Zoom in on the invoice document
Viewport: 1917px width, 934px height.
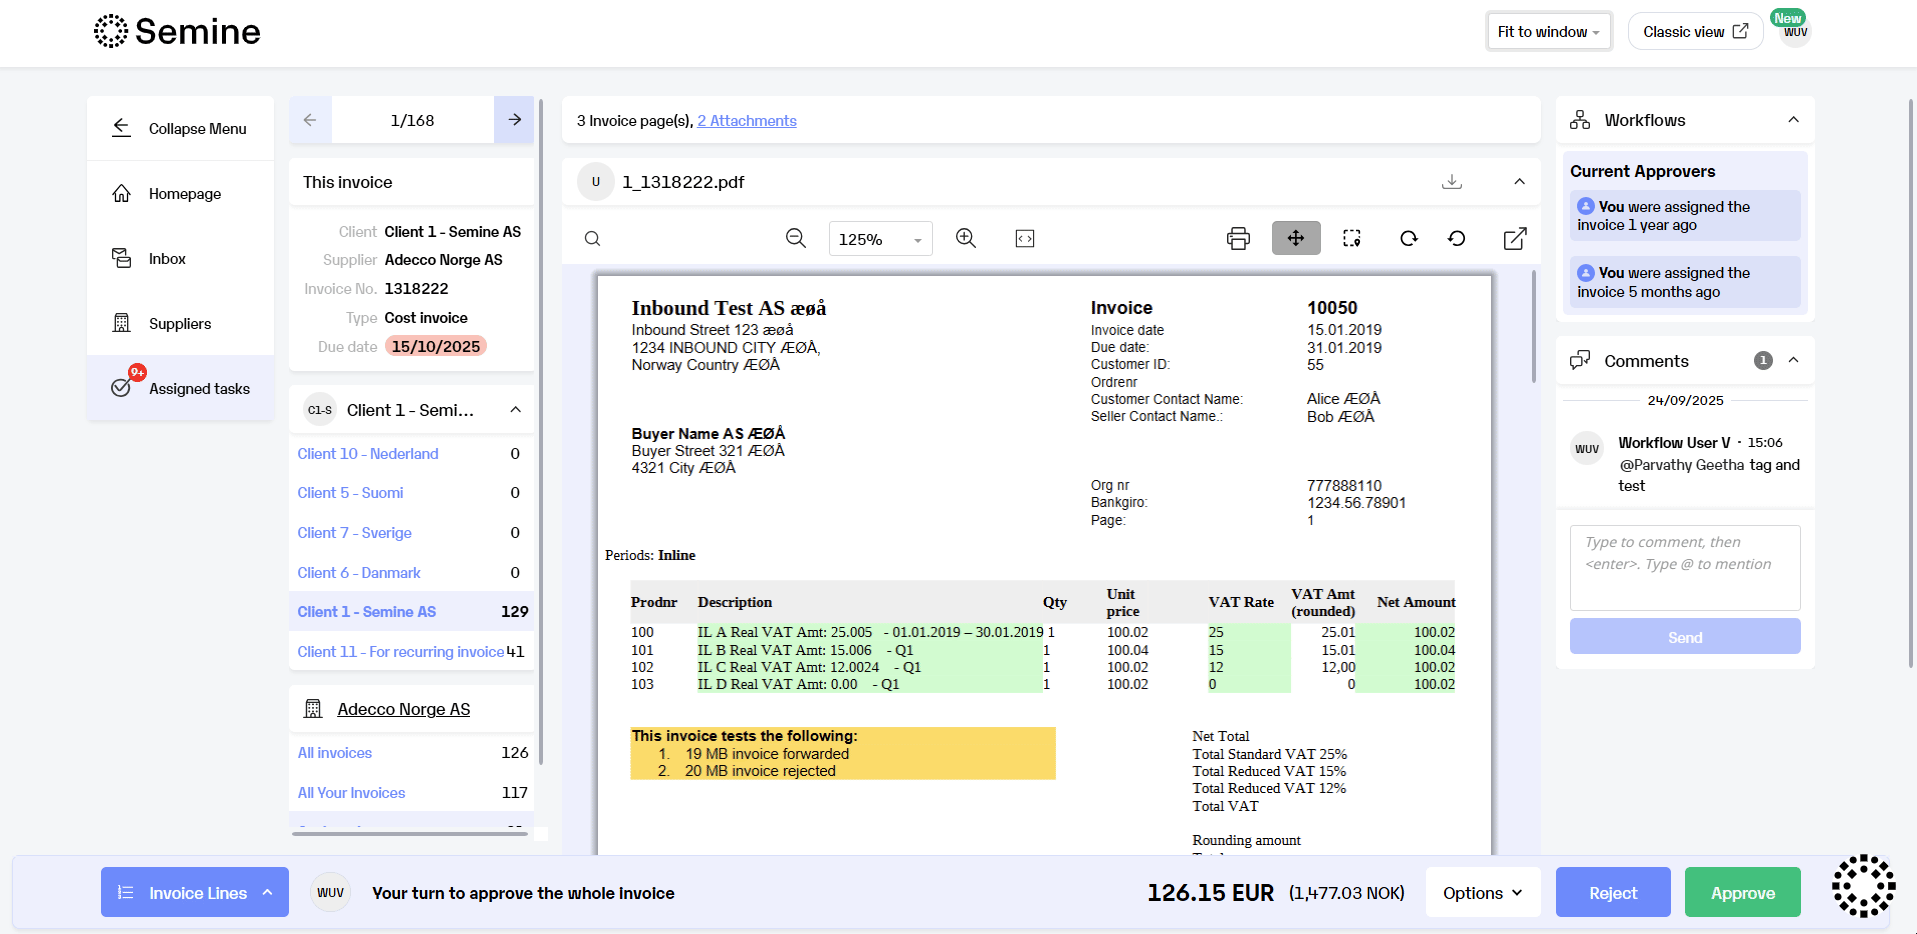965,238
